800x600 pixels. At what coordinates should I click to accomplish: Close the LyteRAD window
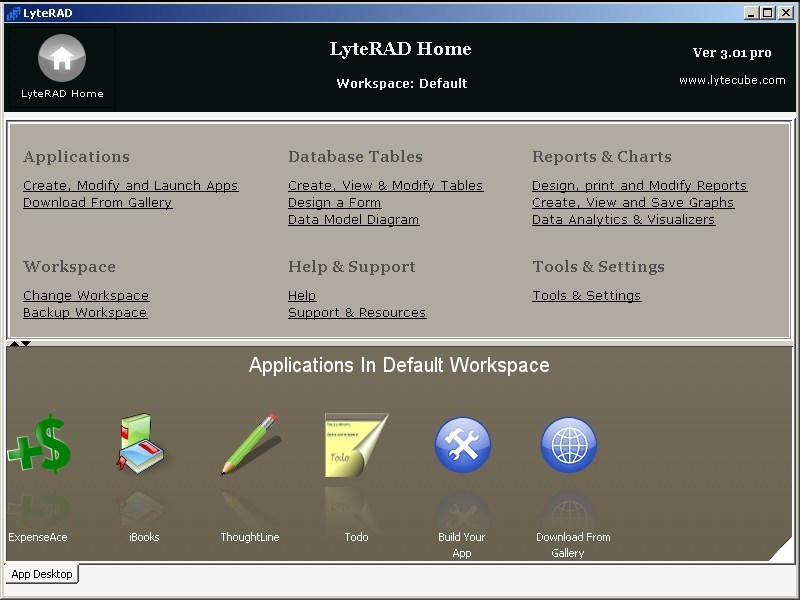[785, 13]
